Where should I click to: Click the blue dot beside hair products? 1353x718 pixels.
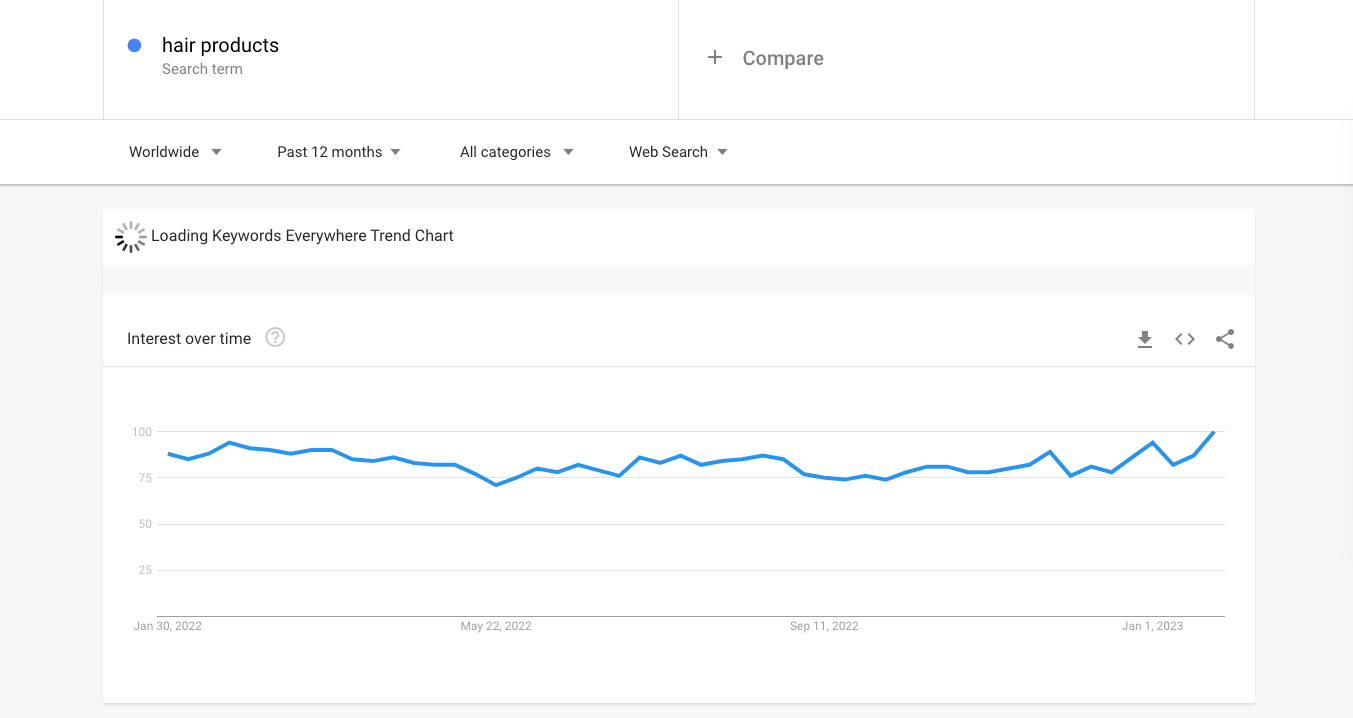tap(135, 45)
